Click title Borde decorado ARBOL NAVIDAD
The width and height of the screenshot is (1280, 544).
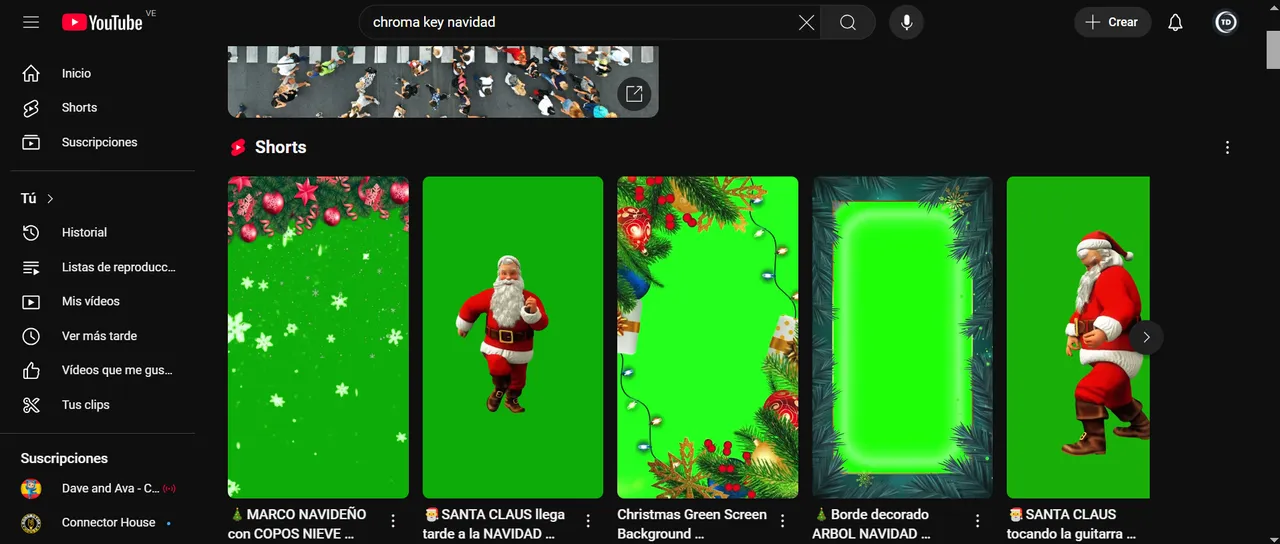(872, 524)
